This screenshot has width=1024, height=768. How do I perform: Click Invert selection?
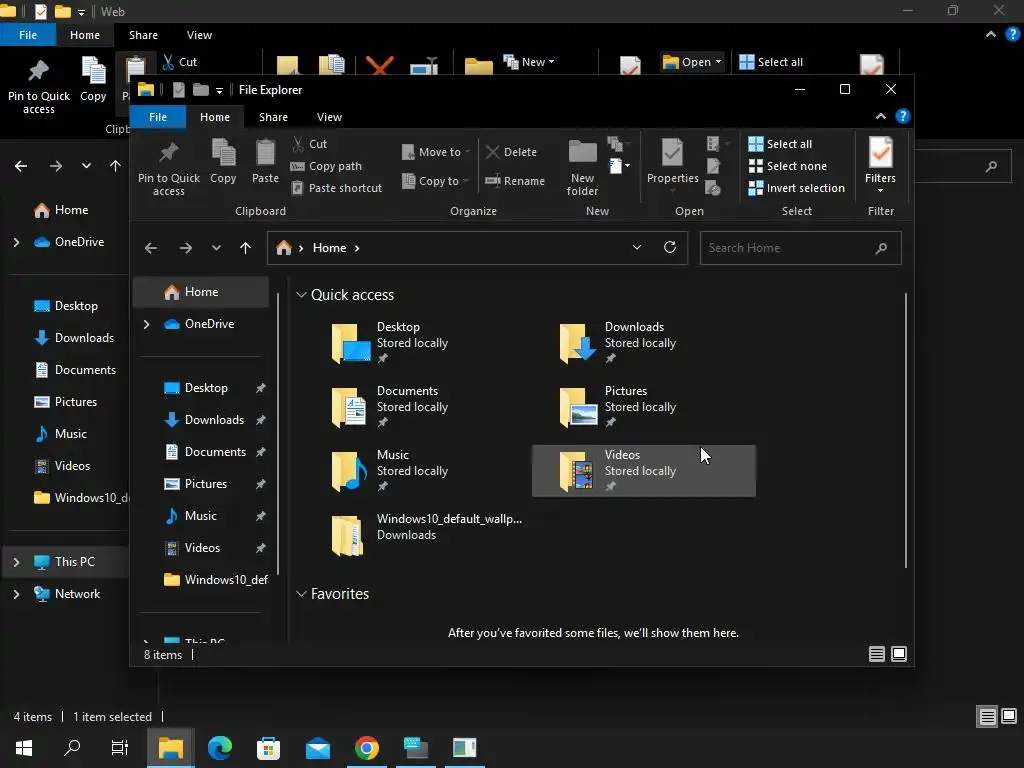[x=796, y=188]
